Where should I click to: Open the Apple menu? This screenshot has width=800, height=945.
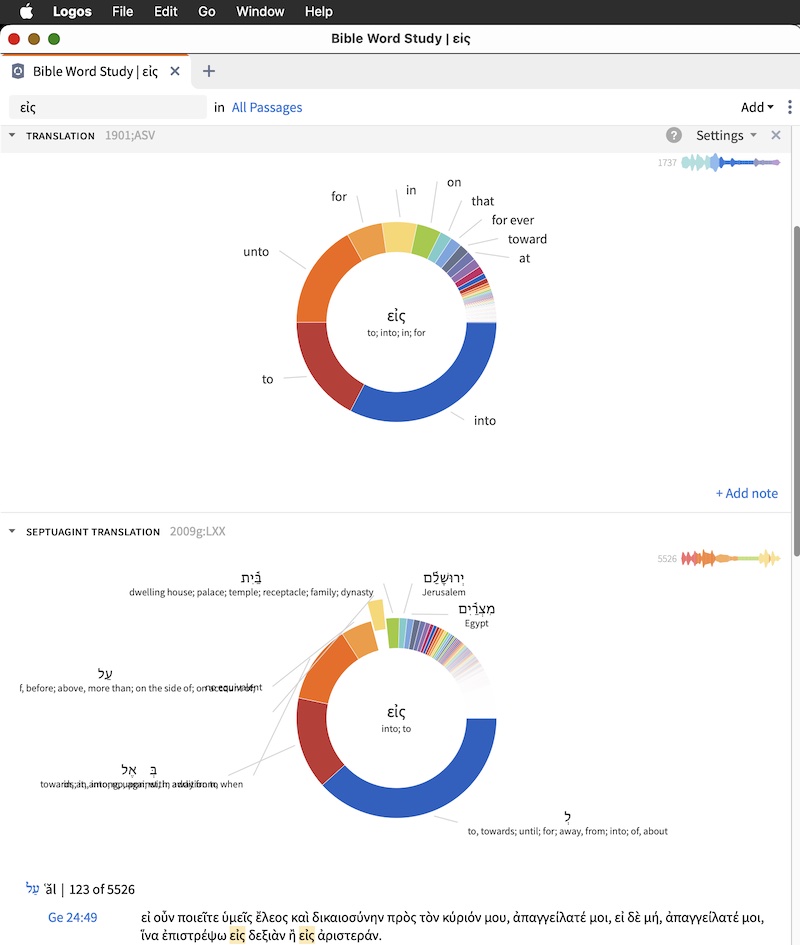tap(26, 11)
